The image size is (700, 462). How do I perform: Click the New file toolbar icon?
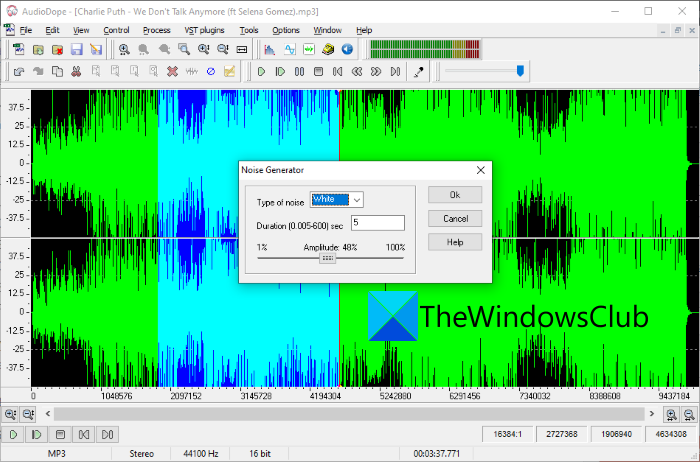19,49
